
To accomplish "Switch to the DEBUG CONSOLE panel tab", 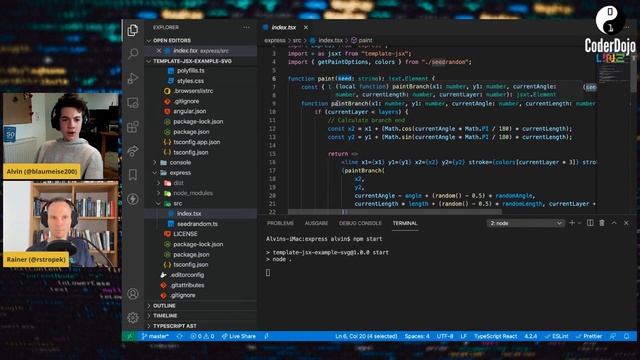I will (x=360, y=223).
